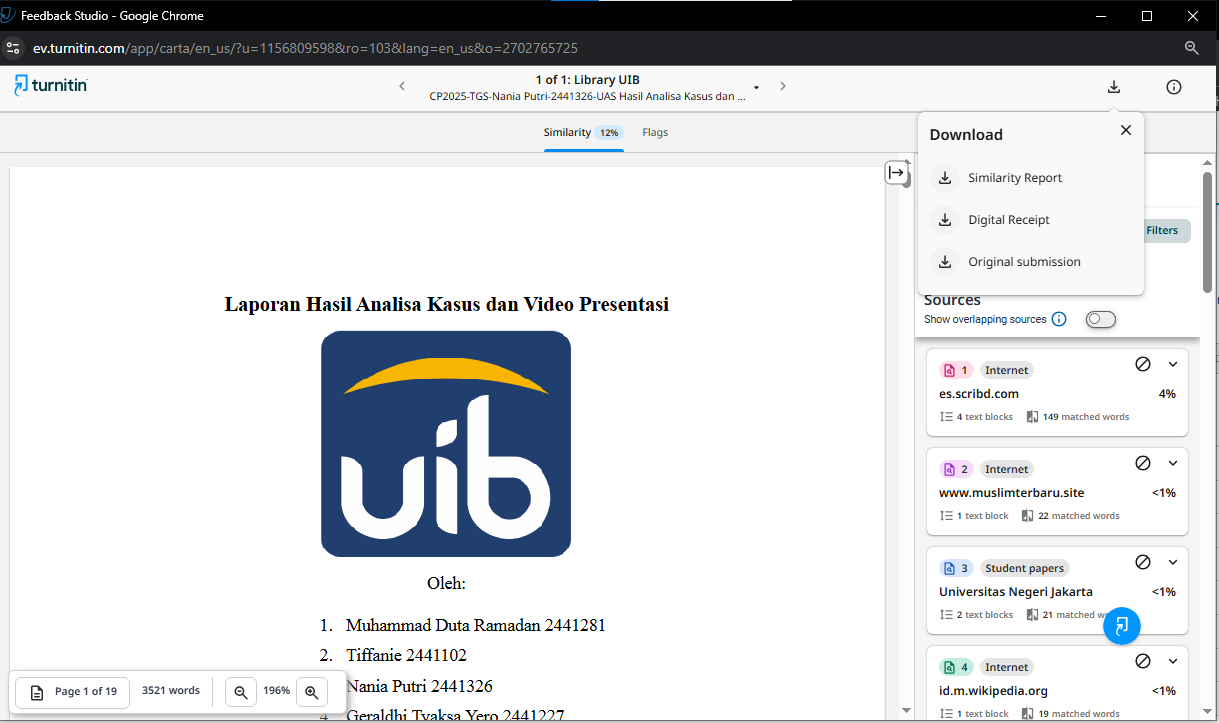Image resolution: width=1219 pixels, height=723 pixels.
Task: Expand www.muslimterbaru.site source card
Action: (1173, 463)
